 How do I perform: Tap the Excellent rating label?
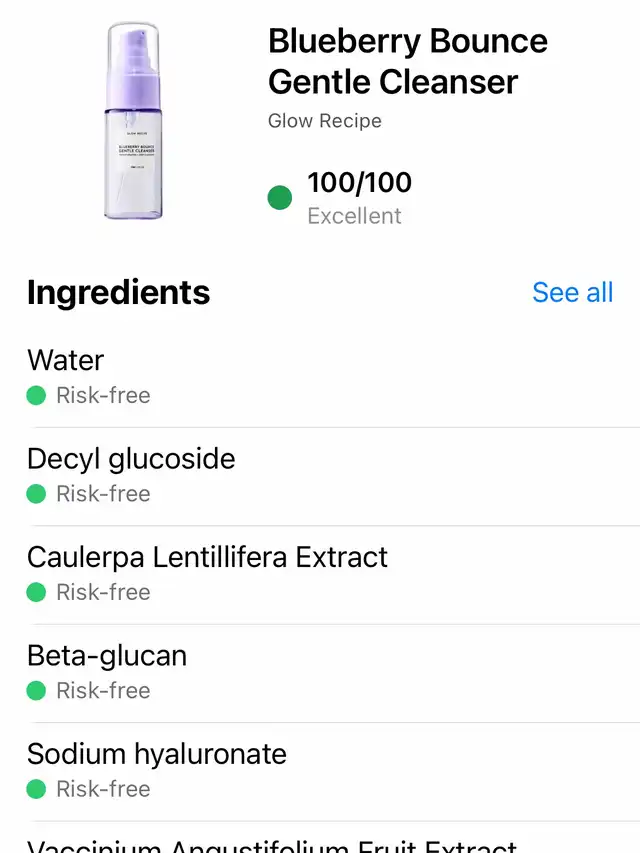tap(354, 217)
